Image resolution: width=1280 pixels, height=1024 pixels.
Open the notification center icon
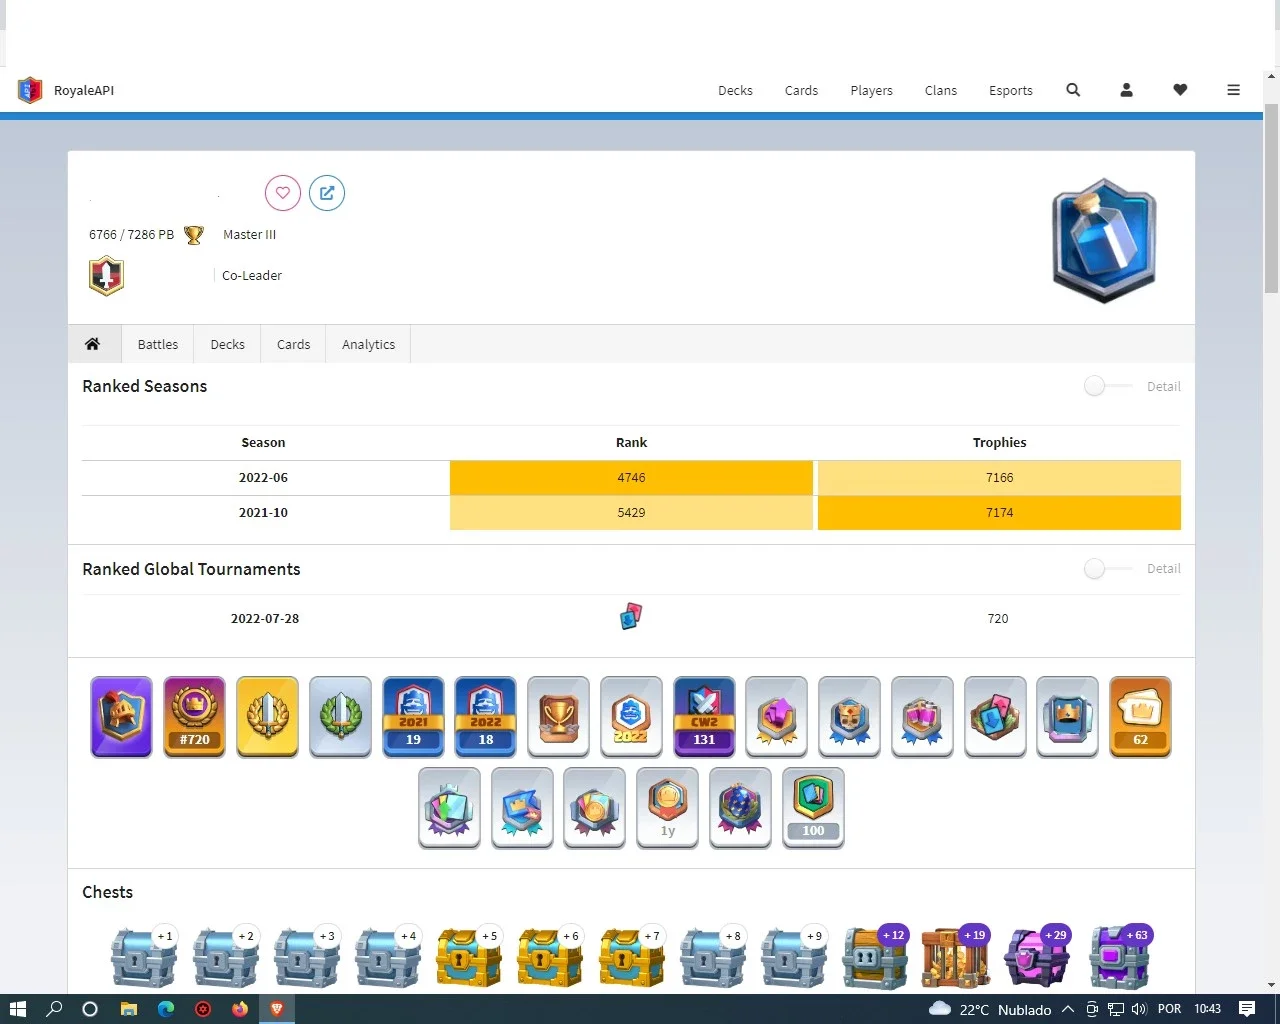point(1247,1009)
